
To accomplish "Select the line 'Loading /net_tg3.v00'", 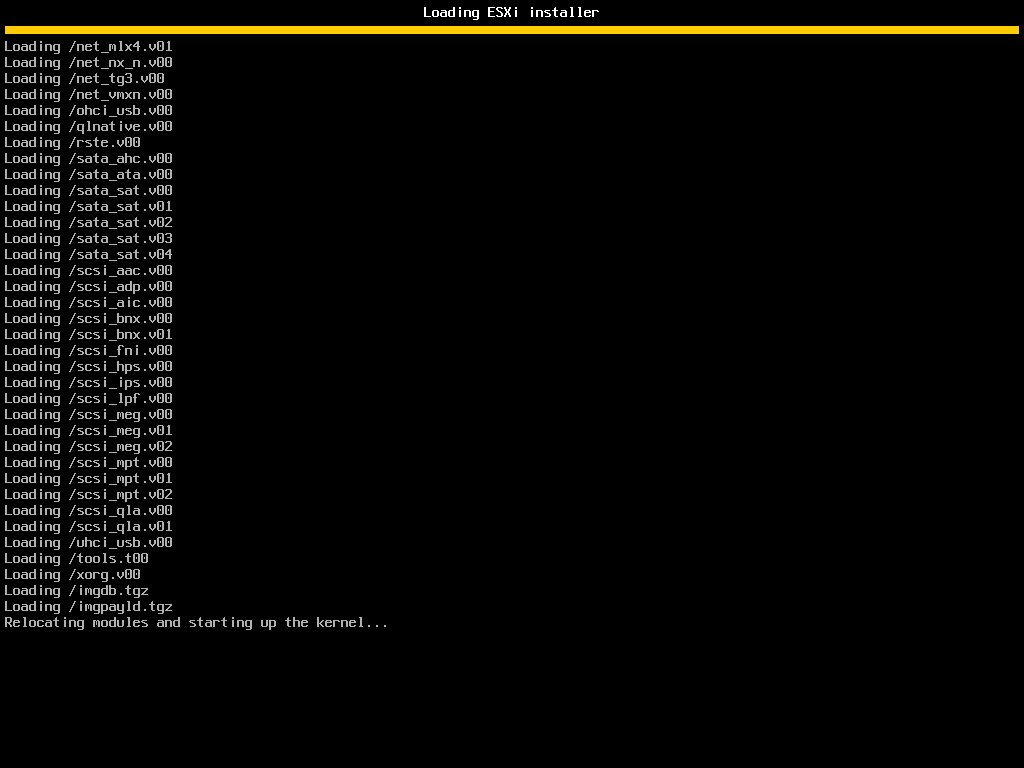I will click(x=84, y=78).
